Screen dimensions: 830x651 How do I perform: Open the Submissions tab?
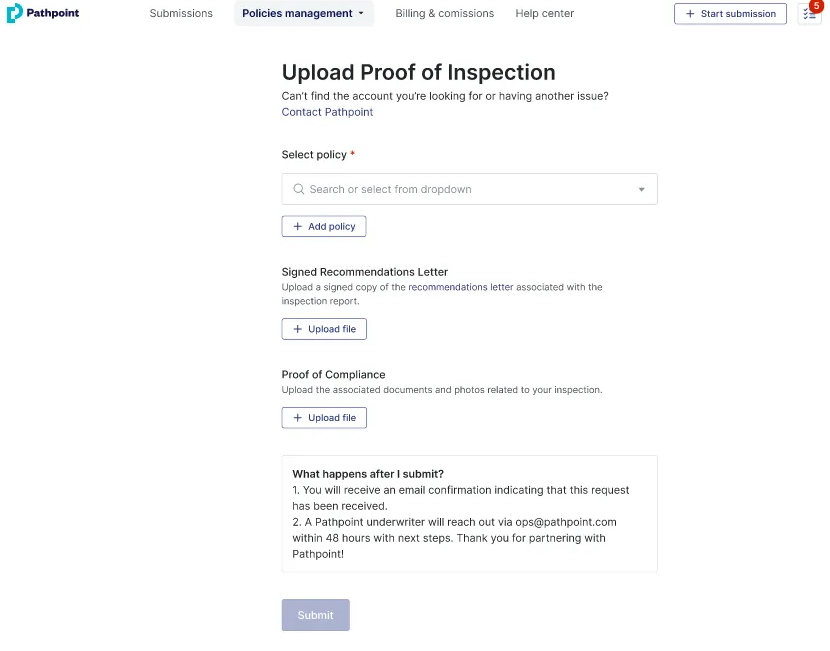(181, 14)
